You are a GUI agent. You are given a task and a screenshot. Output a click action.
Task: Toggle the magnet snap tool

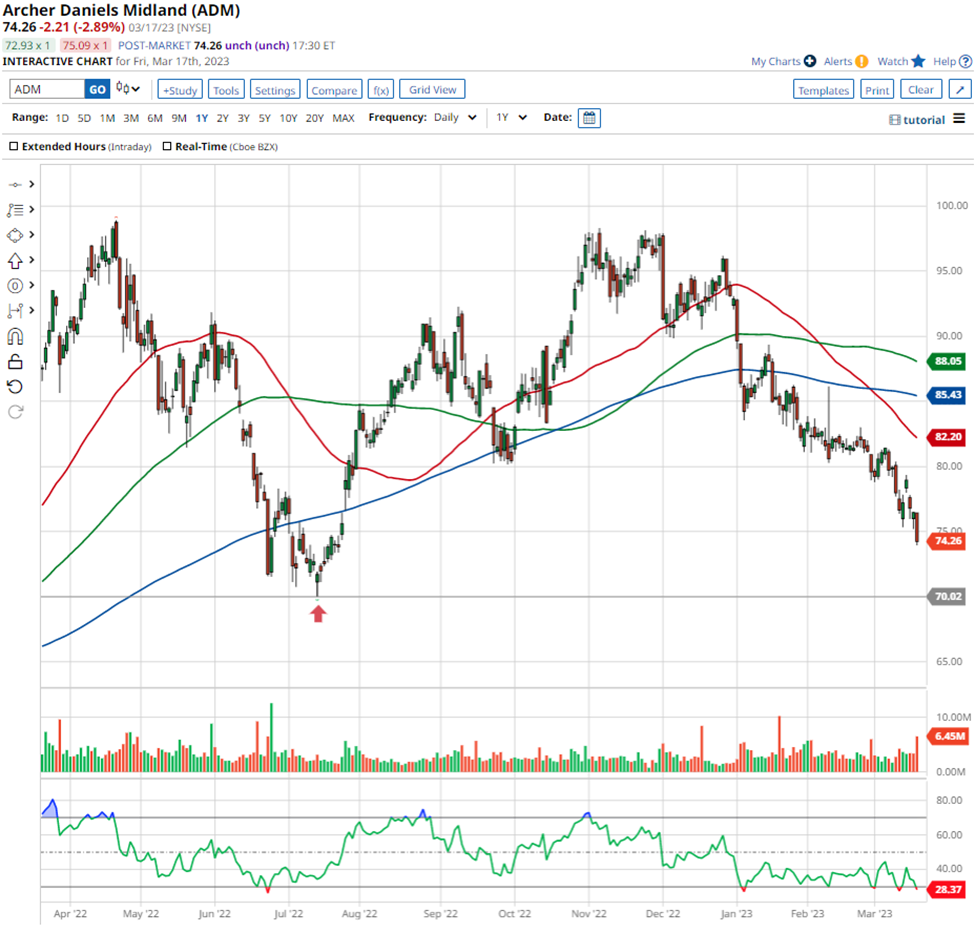(15, 336)
